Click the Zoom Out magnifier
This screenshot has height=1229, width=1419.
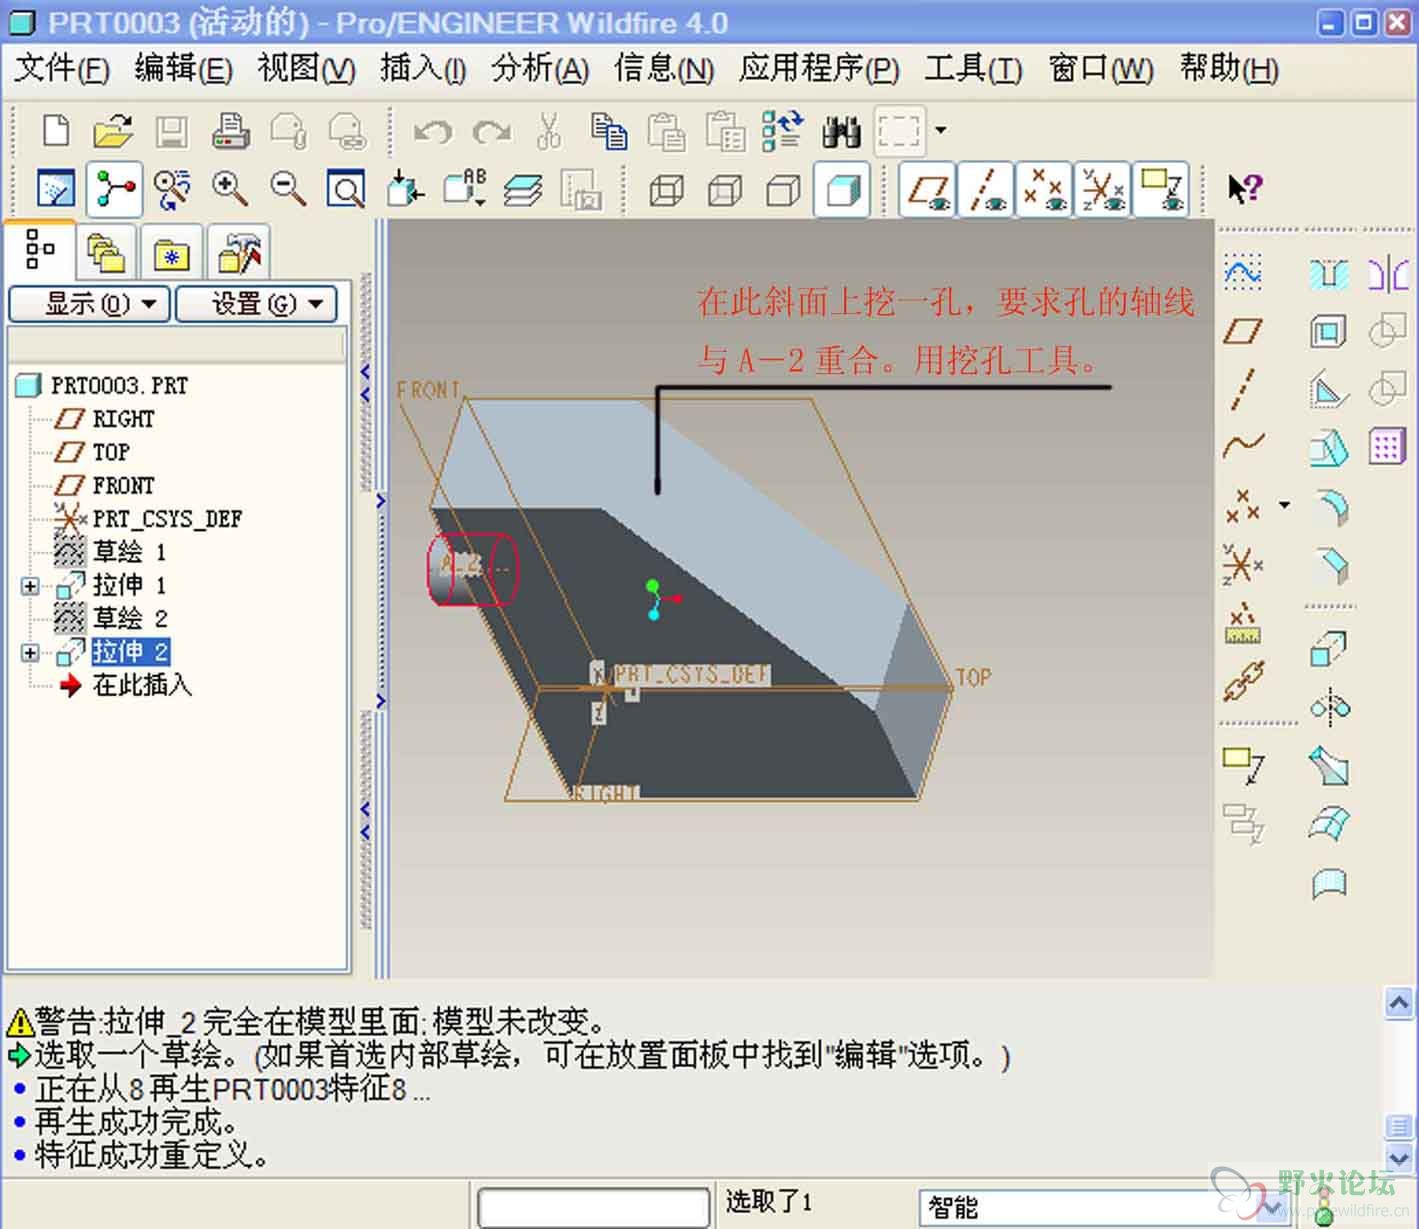click(288, 188)
